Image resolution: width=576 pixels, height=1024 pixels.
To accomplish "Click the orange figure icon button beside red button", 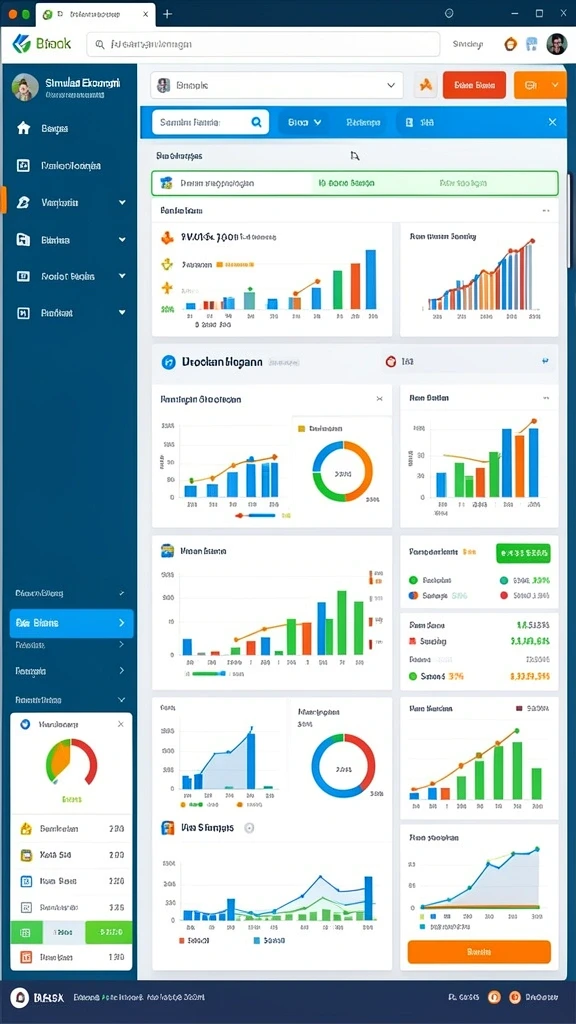I will tap(426, 85).
